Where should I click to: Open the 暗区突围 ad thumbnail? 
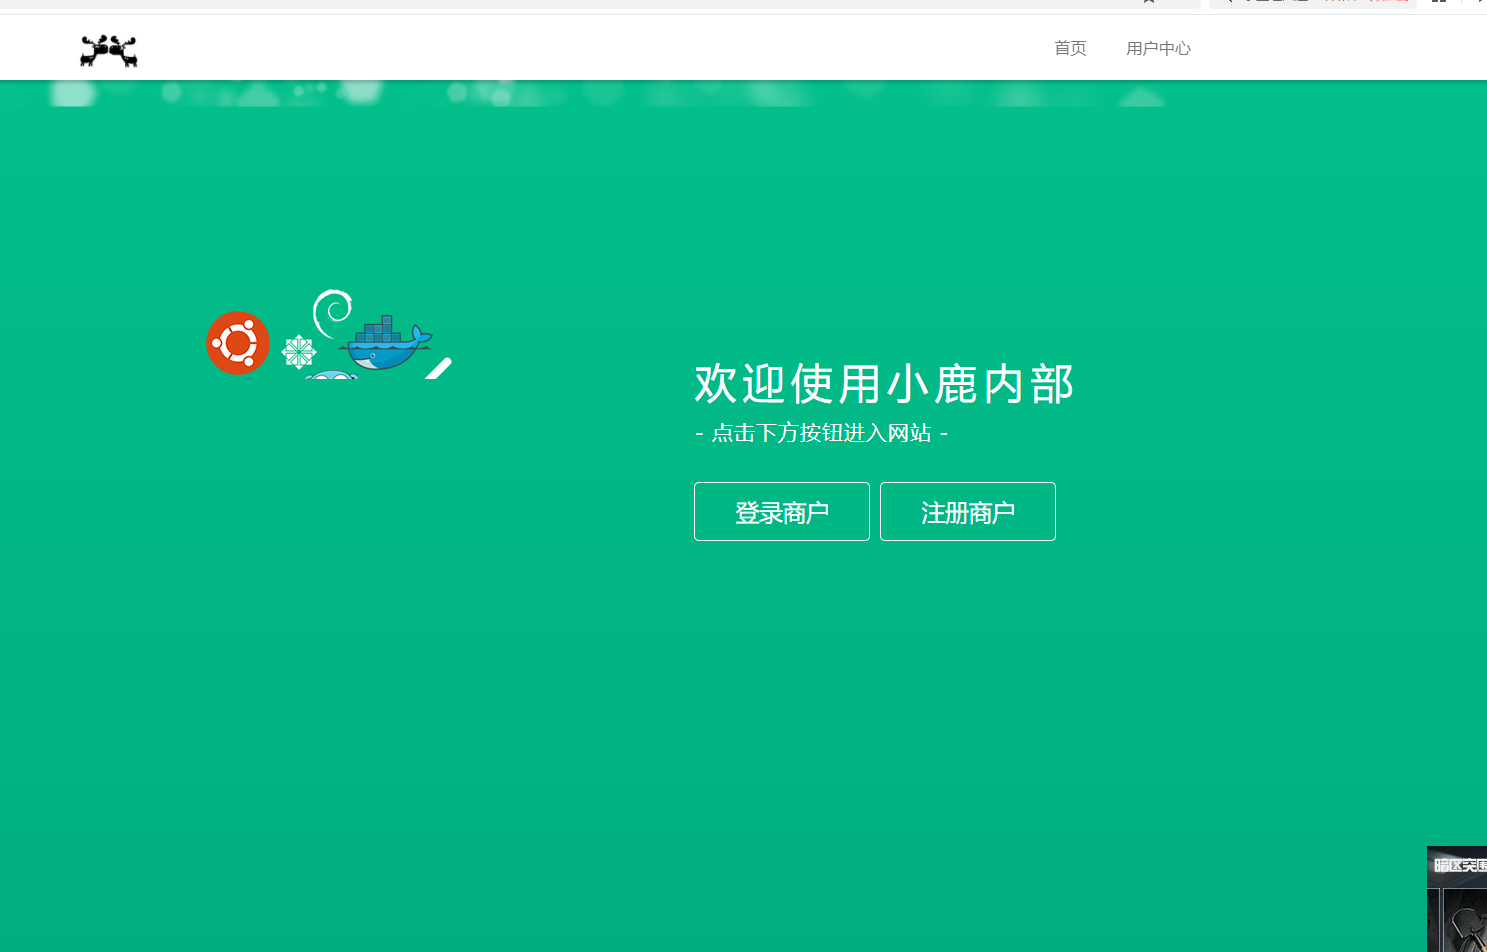[1457, 898]
